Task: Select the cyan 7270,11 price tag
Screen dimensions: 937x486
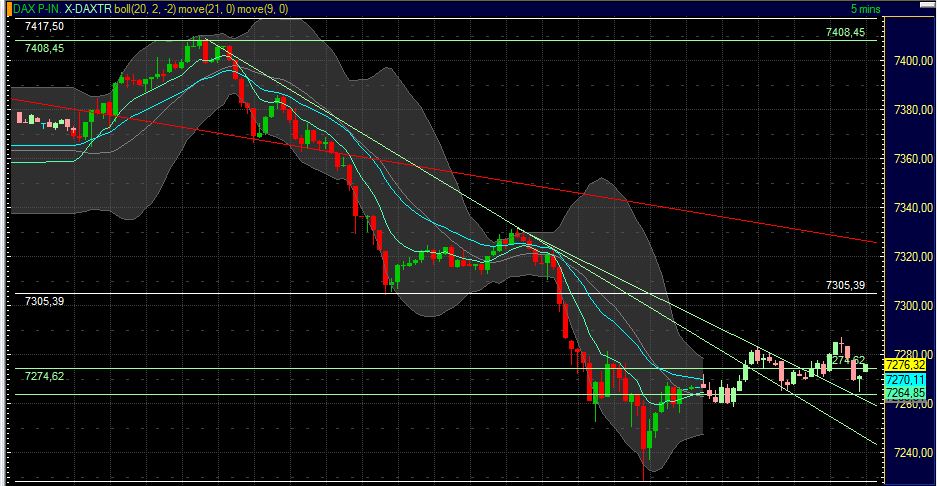Action: (x=905, y=380)
